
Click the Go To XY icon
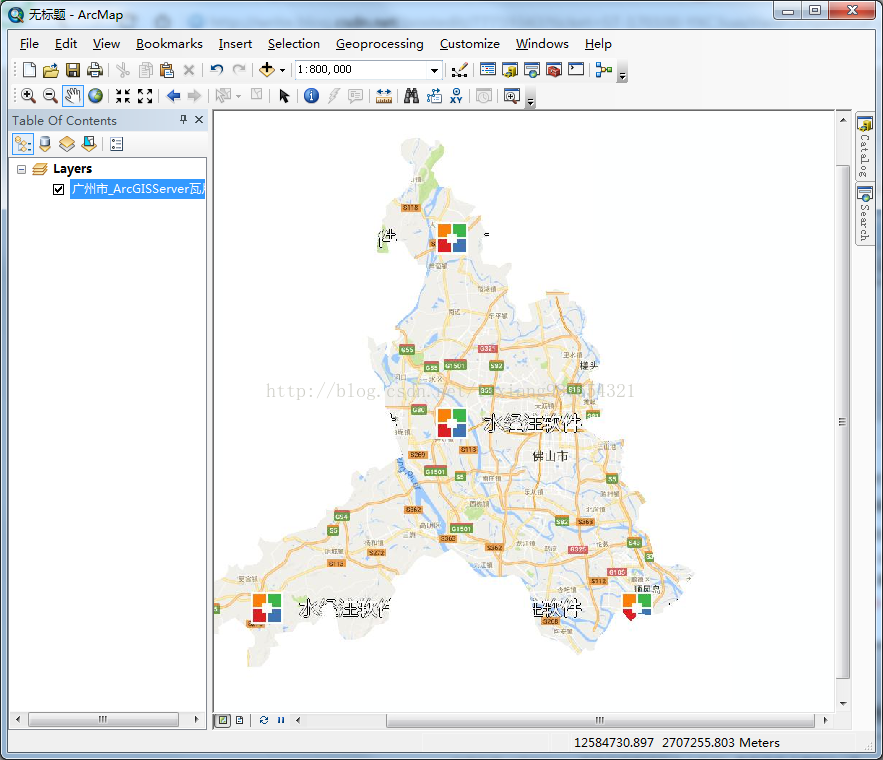pos(456,96)
